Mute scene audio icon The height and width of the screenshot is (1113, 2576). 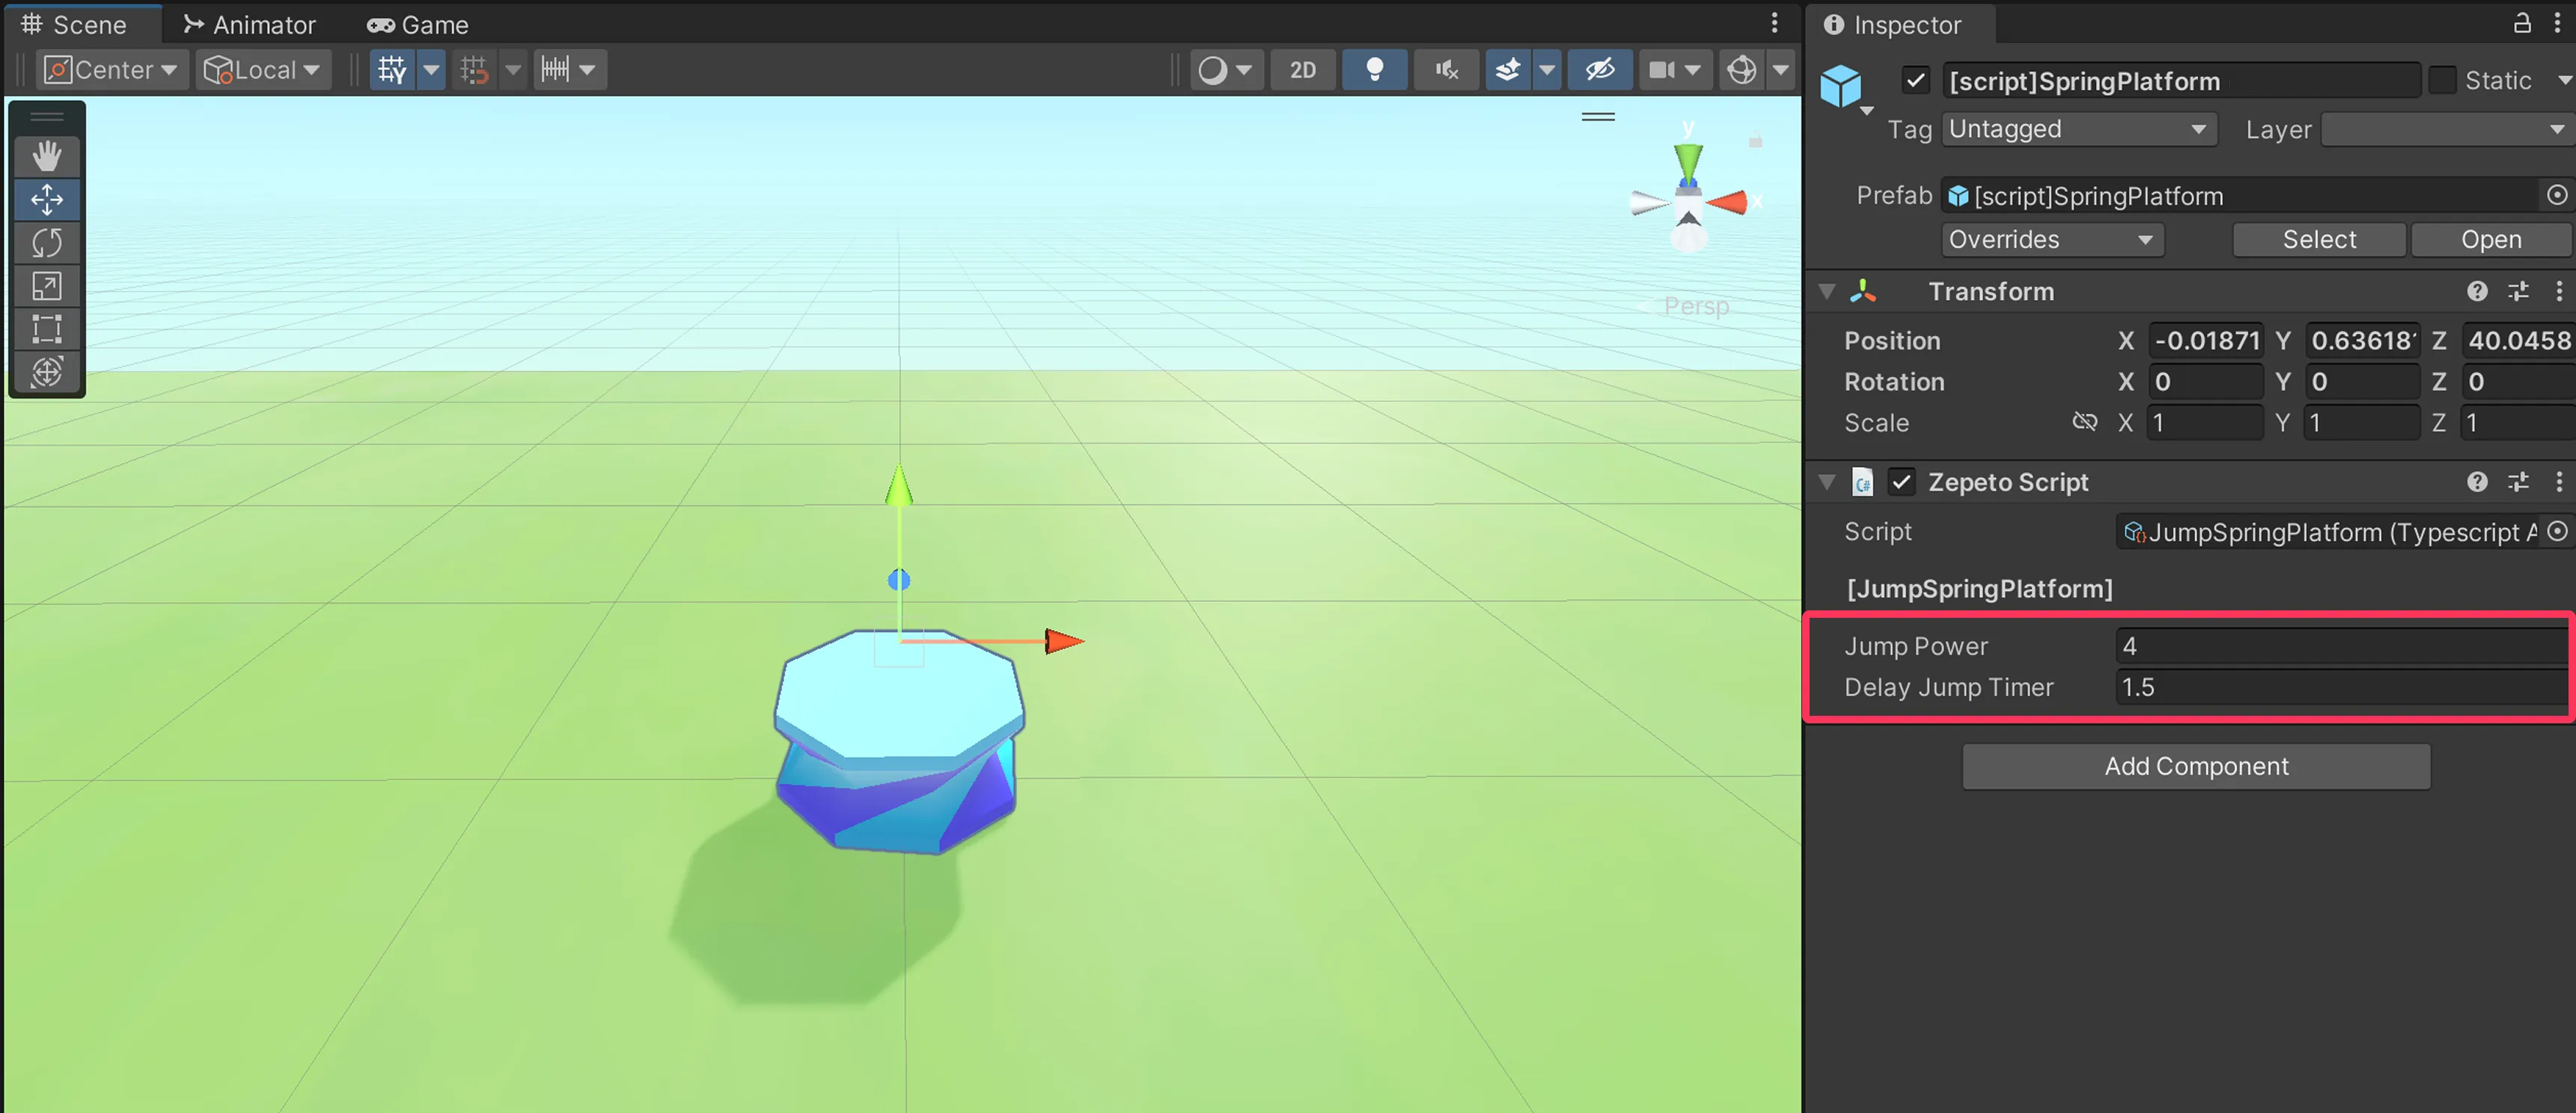pyautogui.click(x=1446, y=69)
